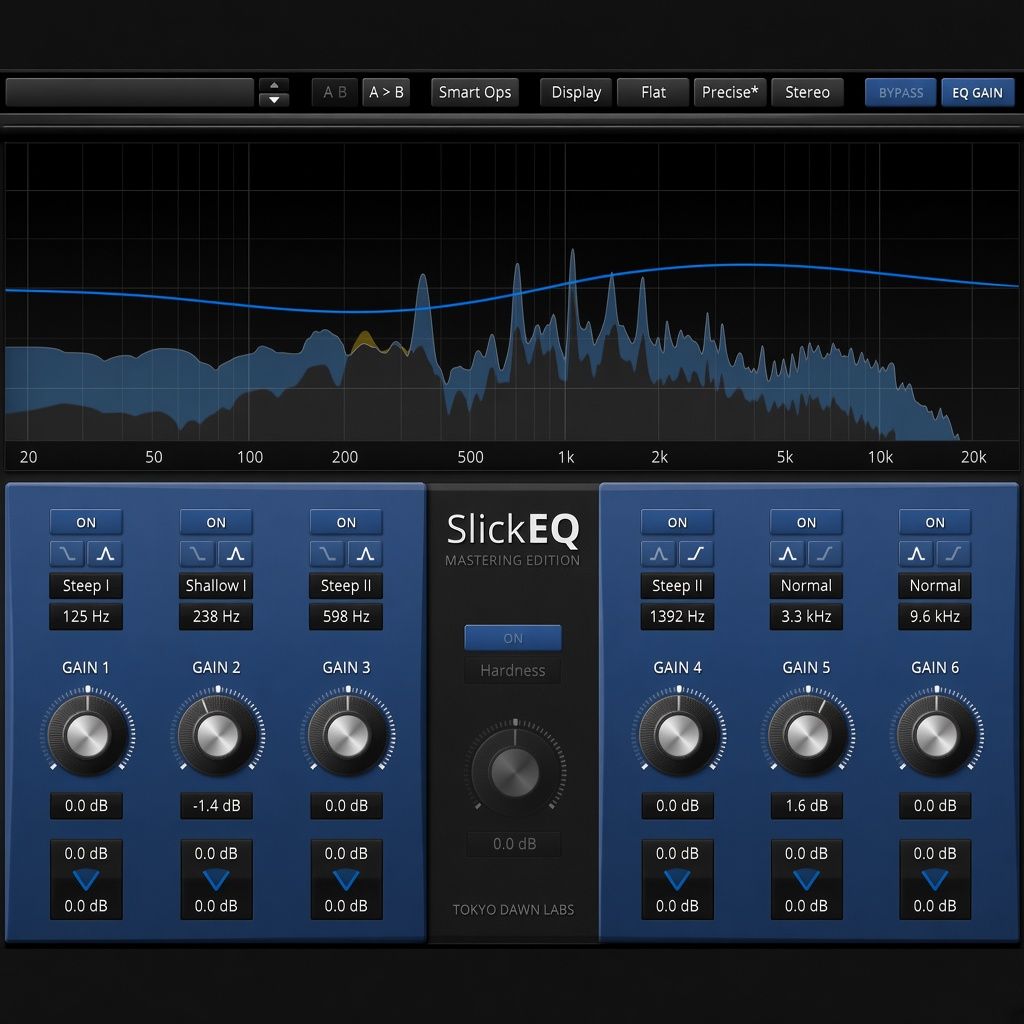This screenshot has width=1024, height=1024.
Task: Click the 1392 Hz frequency field
Action: click(677, 616)
